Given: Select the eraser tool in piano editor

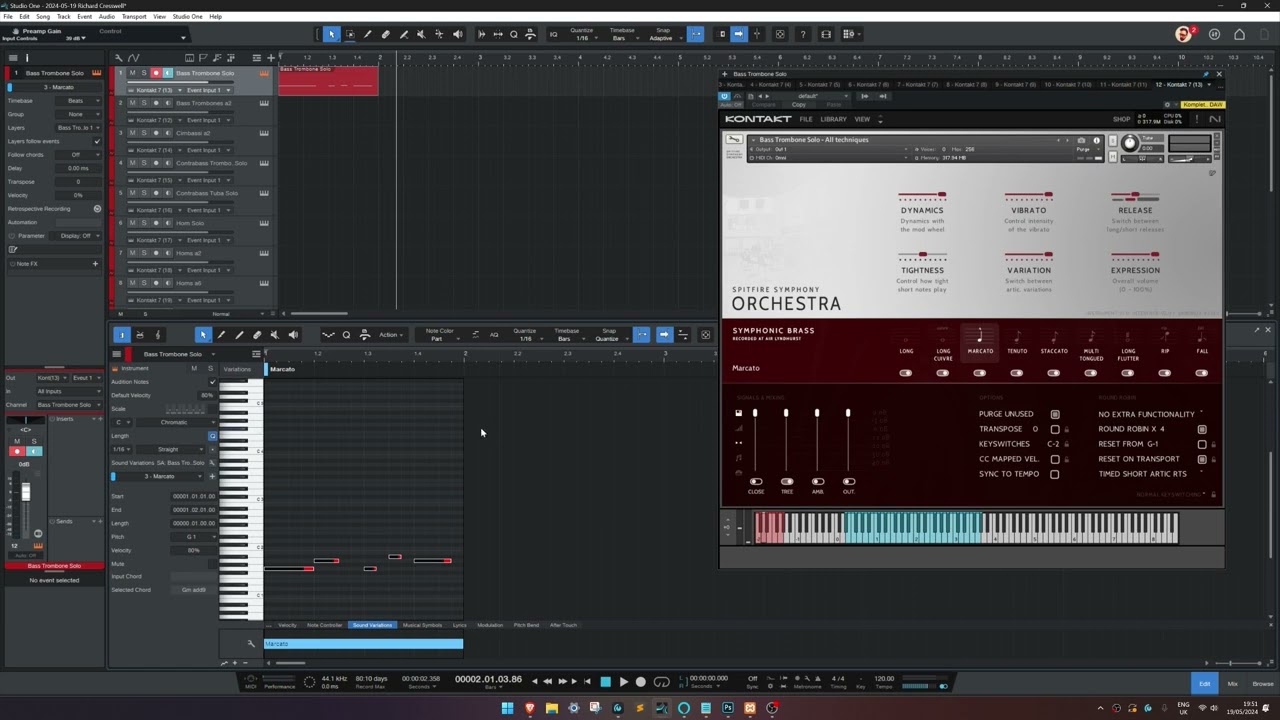Looking at the screenshot, I should (x=257, y=335).
